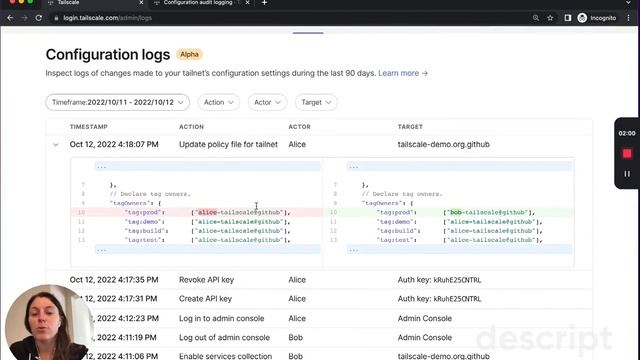Click the address bar lock icon

tap(56, 18)
